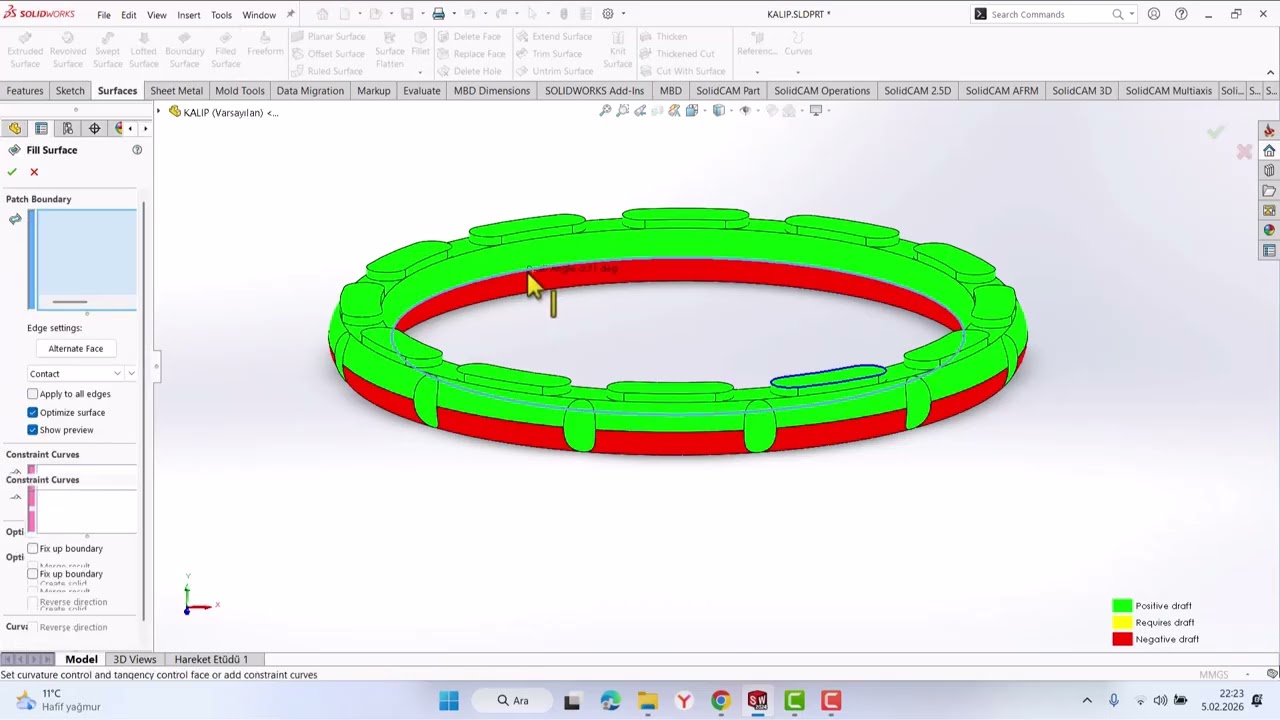Cancel Fill Surface with the red X
Screen dimensions: 1280x720
point(34,172)
